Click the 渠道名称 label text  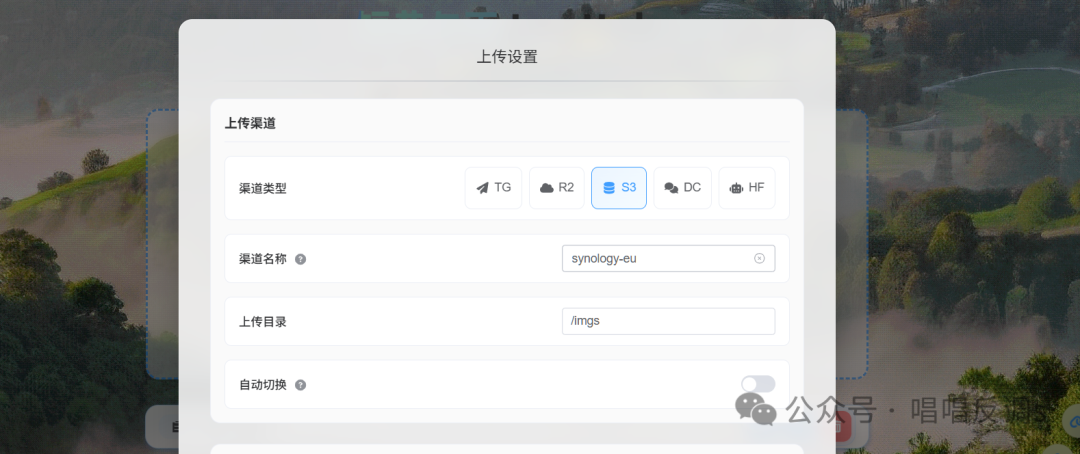pyautogui.click(x=263, y=259)
